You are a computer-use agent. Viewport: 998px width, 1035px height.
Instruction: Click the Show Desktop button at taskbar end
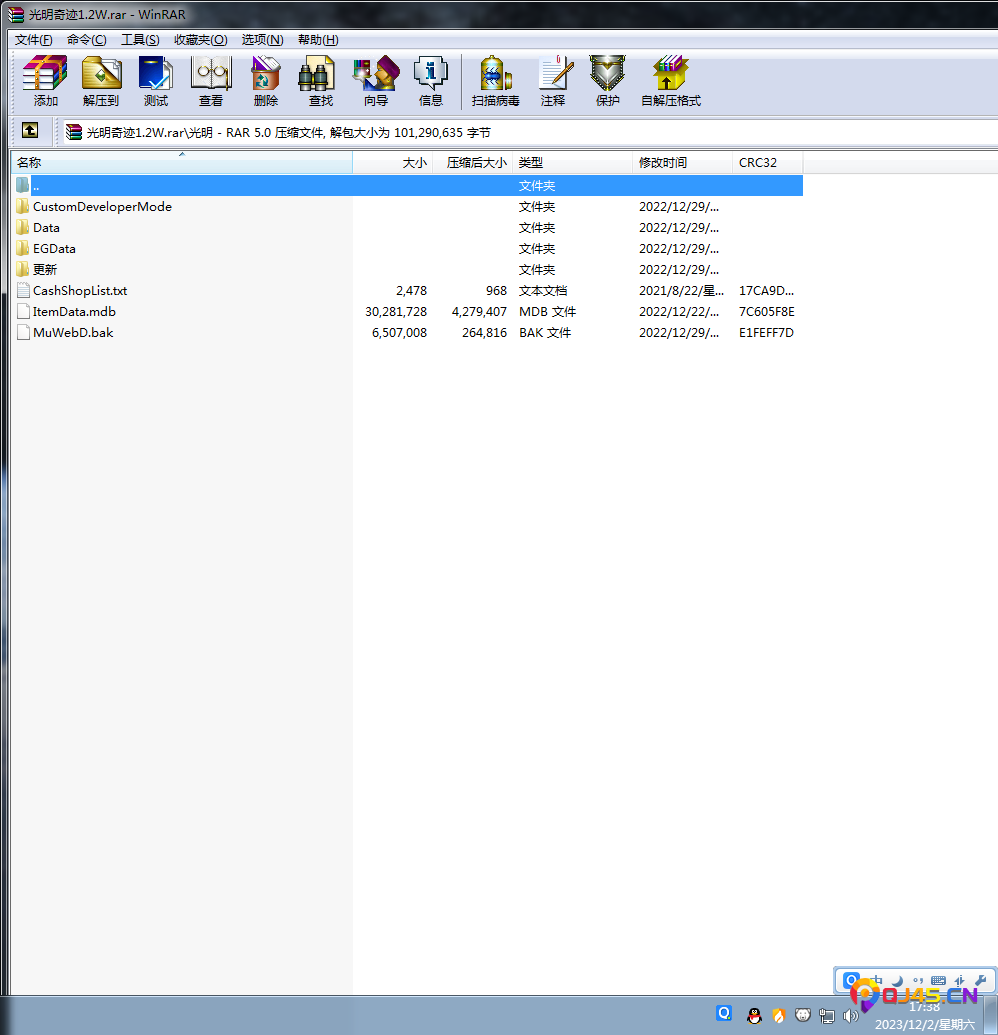pos(993,1015)
